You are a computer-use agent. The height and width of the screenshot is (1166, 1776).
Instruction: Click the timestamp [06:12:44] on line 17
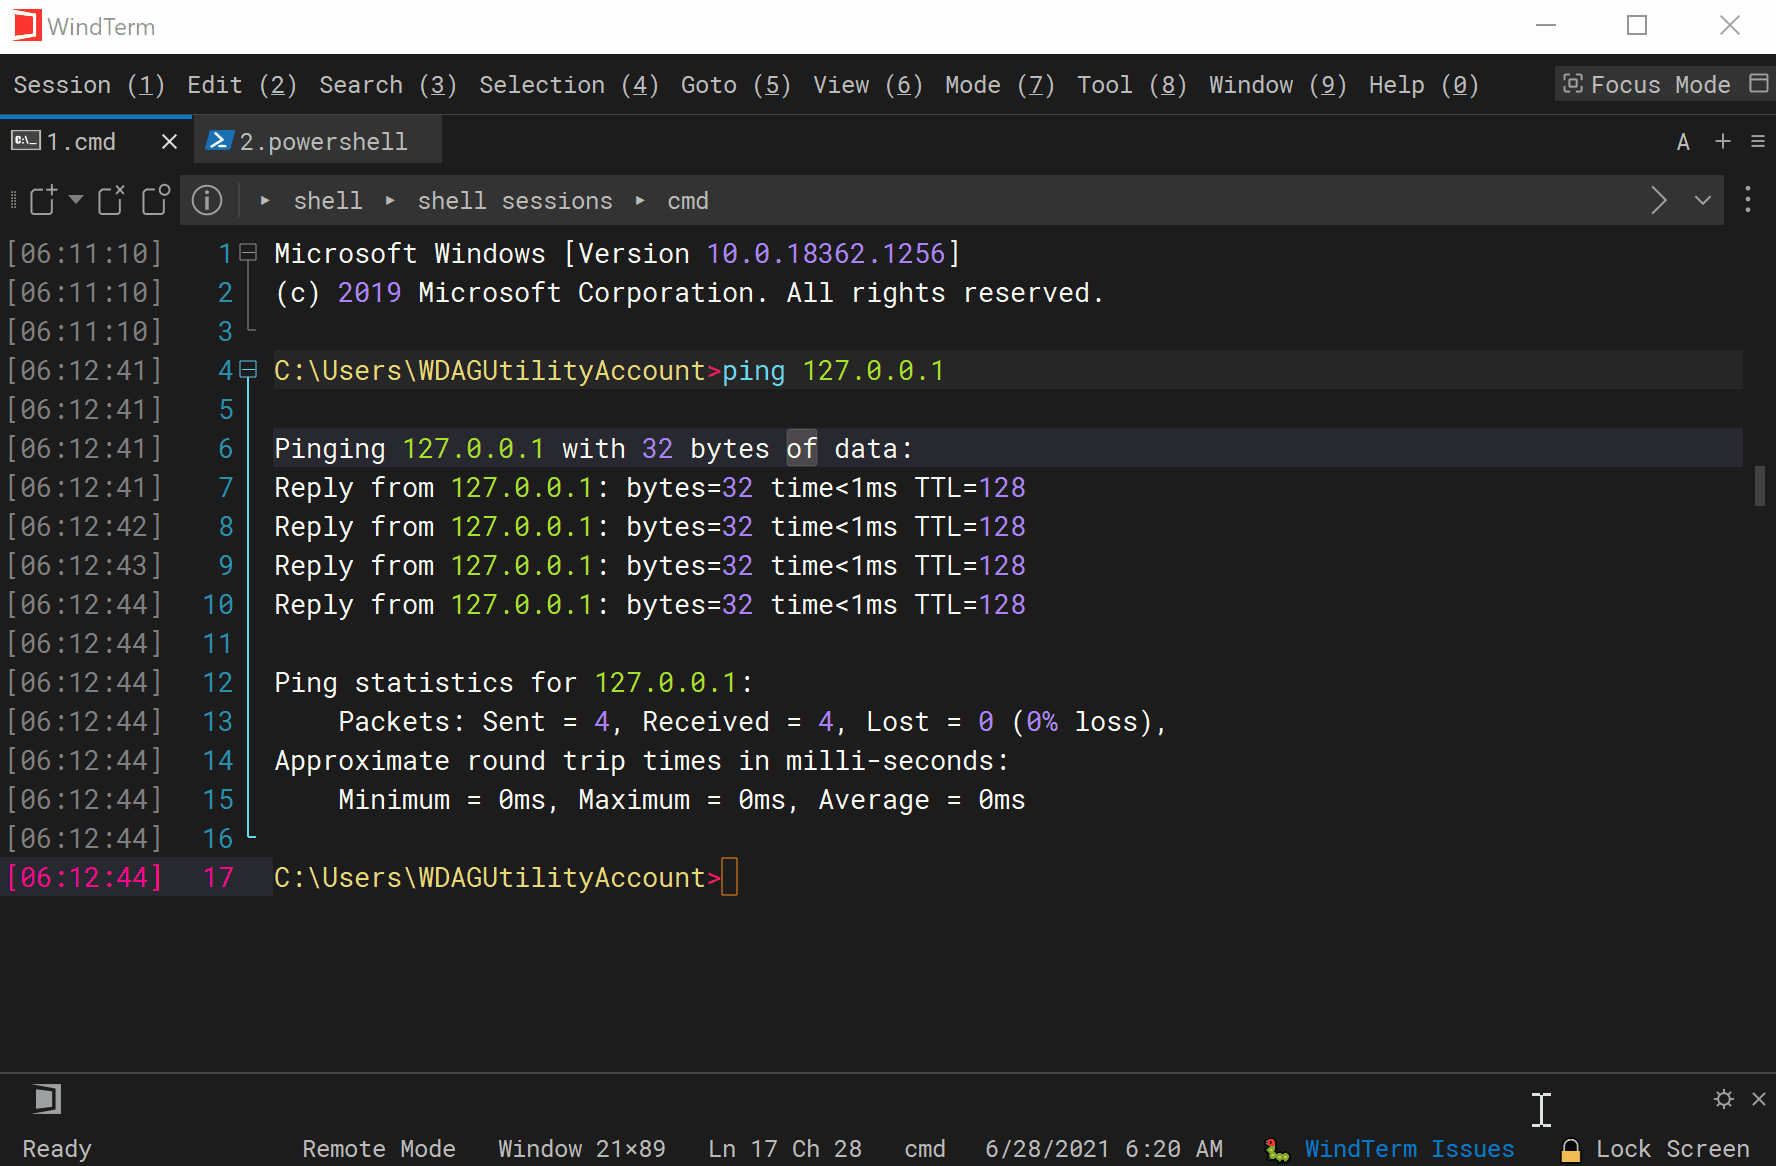(x=85, y=878)
